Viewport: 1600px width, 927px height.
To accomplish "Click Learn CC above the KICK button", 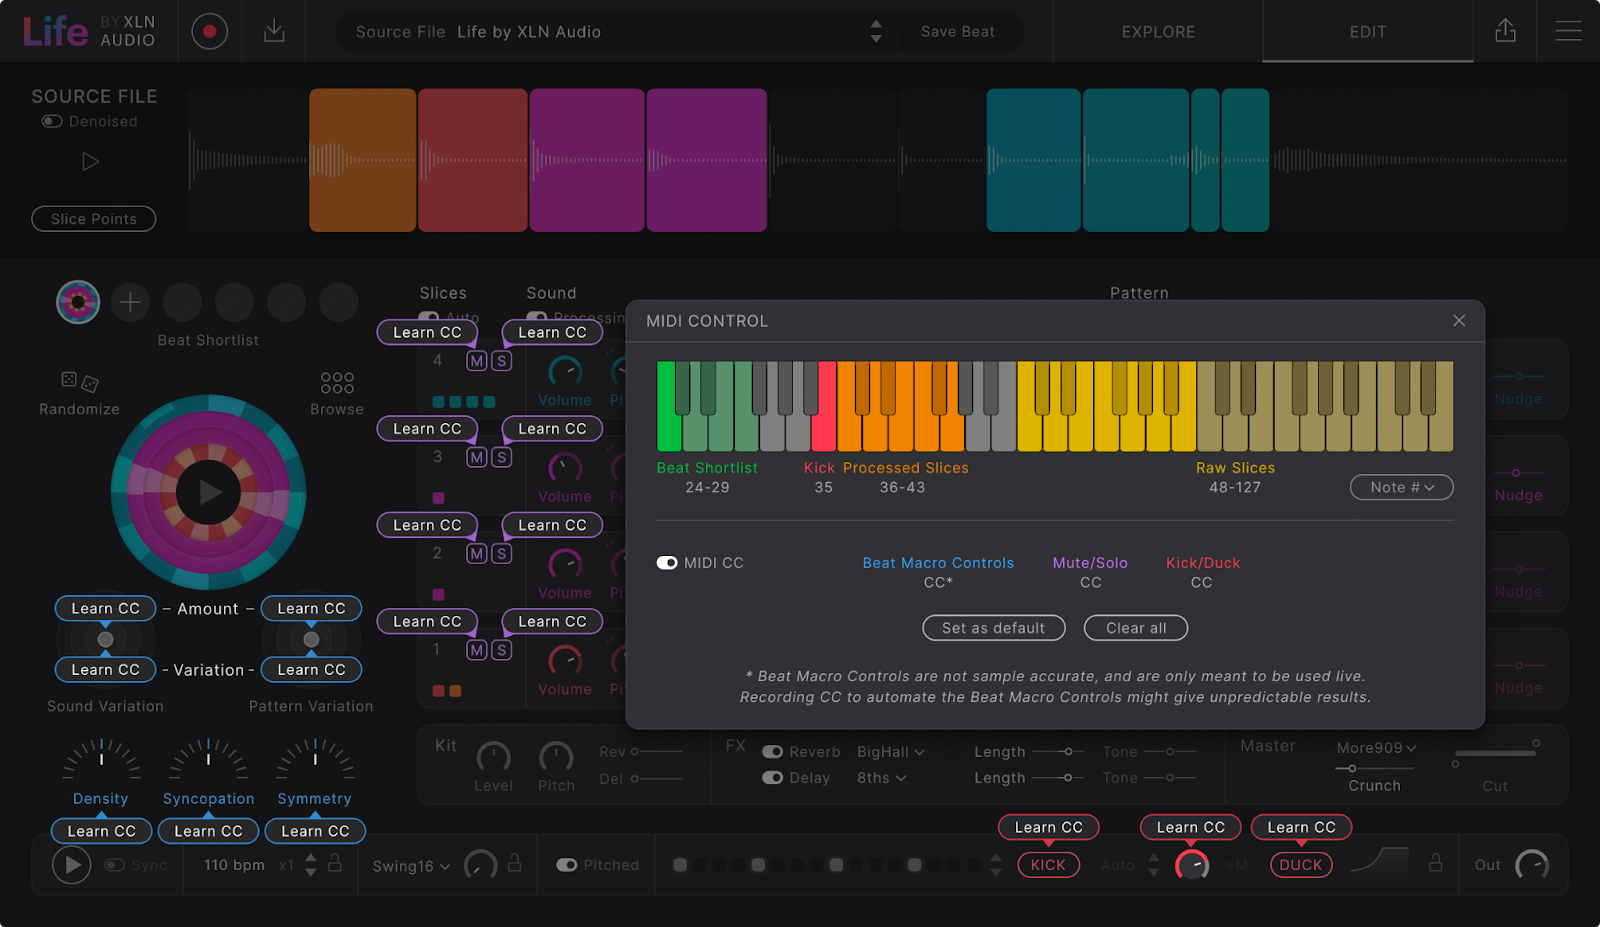I will 1049,827.
